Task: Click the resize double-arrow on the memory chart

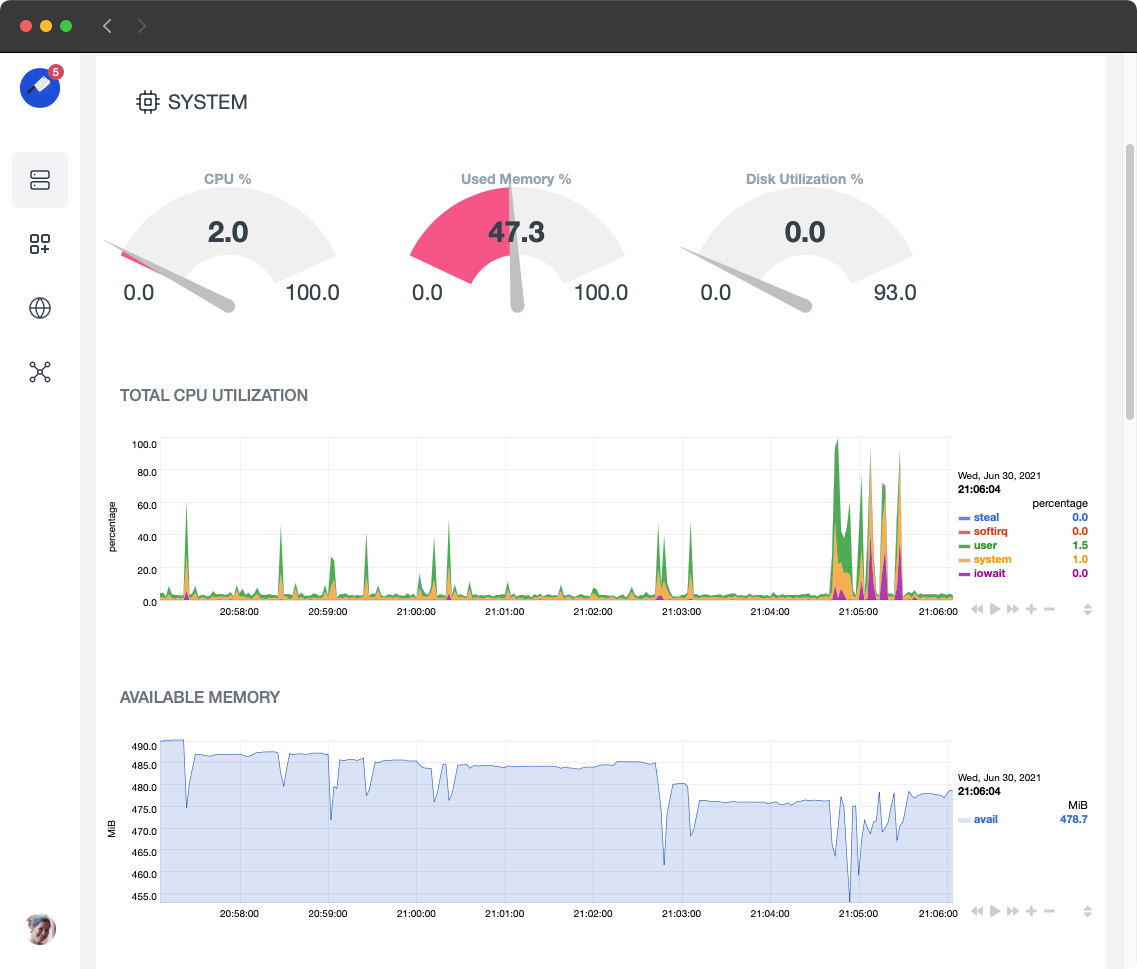Action: pos(1086,911)
